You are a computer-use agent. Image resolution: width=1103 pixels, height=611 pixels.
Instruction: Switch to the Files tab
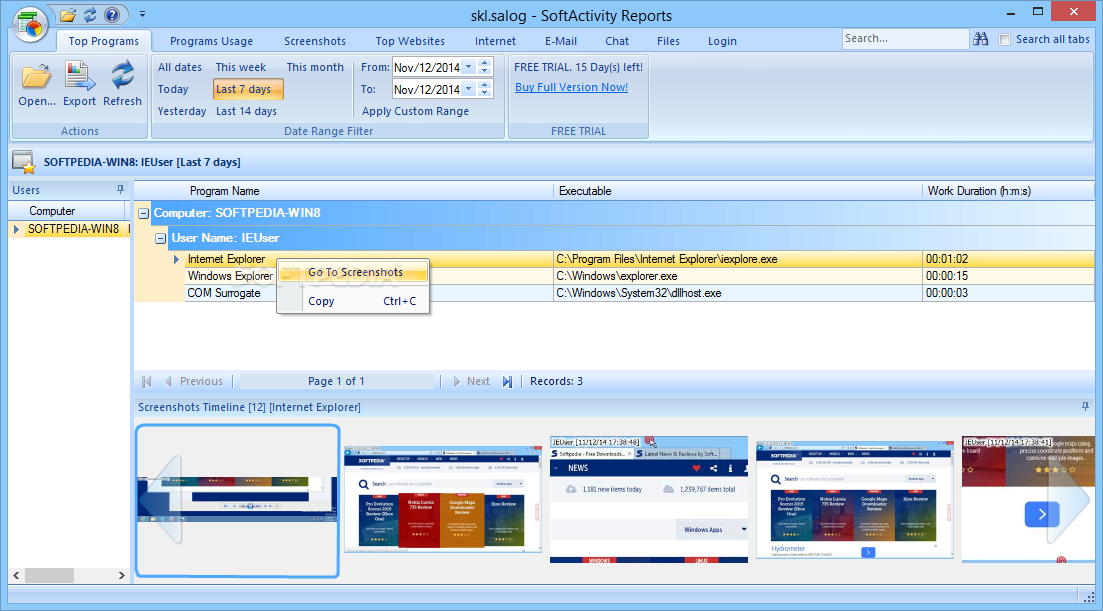click(x=668, y=41)
